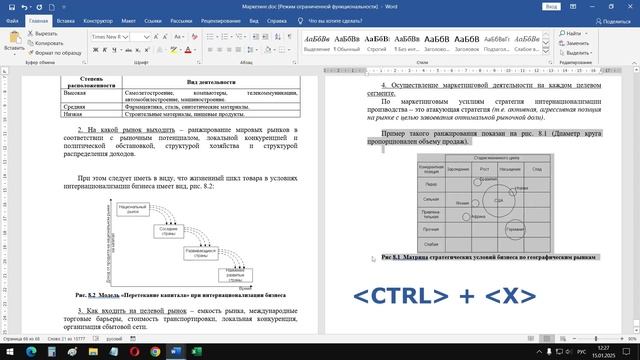Viewport: 640px width, 360px height.
Task: Activate Формат по образцу format painter
Action: coord(55,53)
